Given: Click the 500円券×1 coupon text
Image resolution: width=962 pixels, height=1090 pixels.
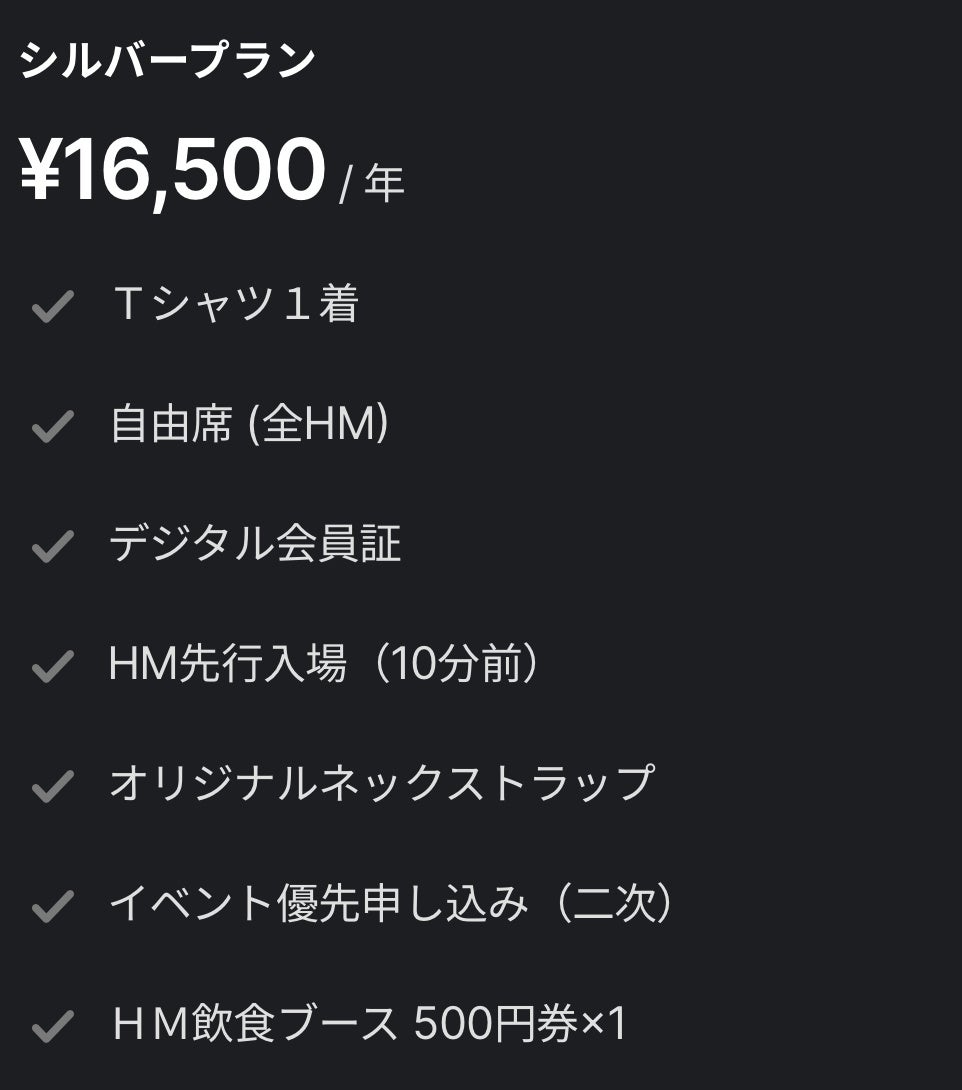Looking at the screenshot, I should [520, 1024].
